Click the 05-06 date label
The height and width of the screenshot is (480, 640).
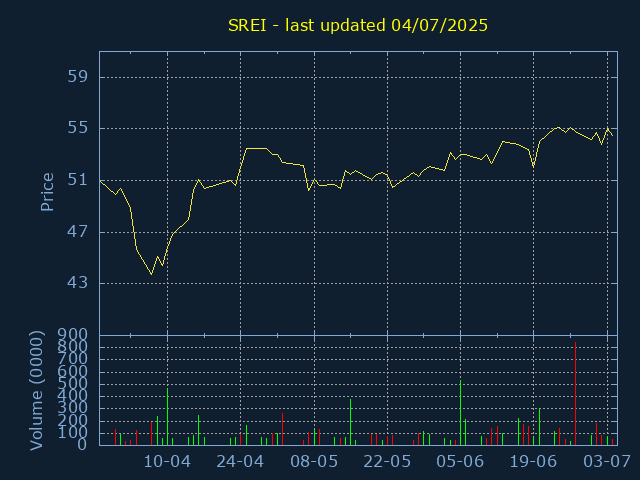(x=460, y=462)
